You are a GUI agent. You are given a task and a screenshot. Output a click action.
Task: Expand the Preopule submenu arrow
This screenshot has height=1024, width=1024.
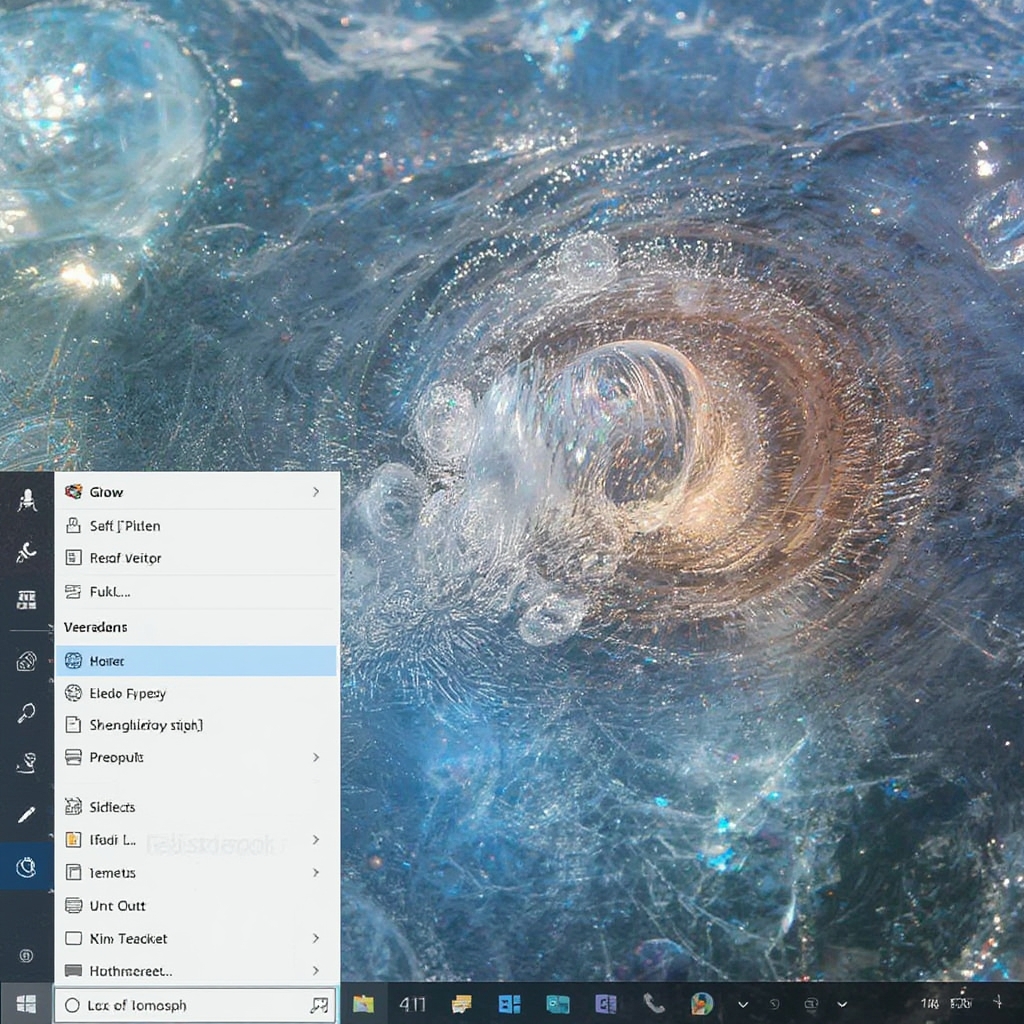pos(315,757)
